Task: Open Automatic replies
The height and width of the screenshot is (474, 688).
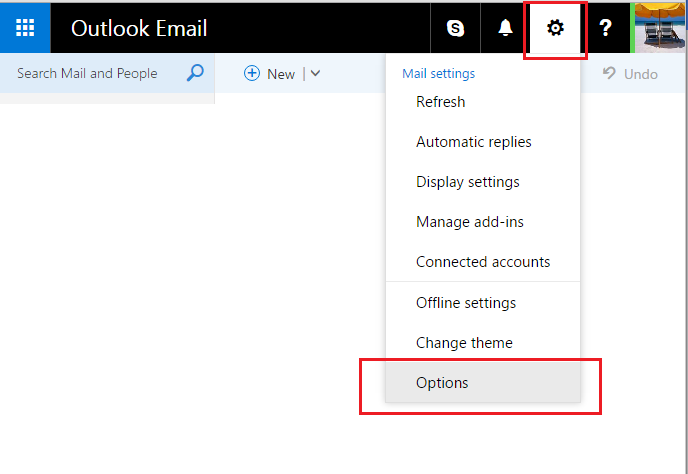Action: [x=483, y=142]
